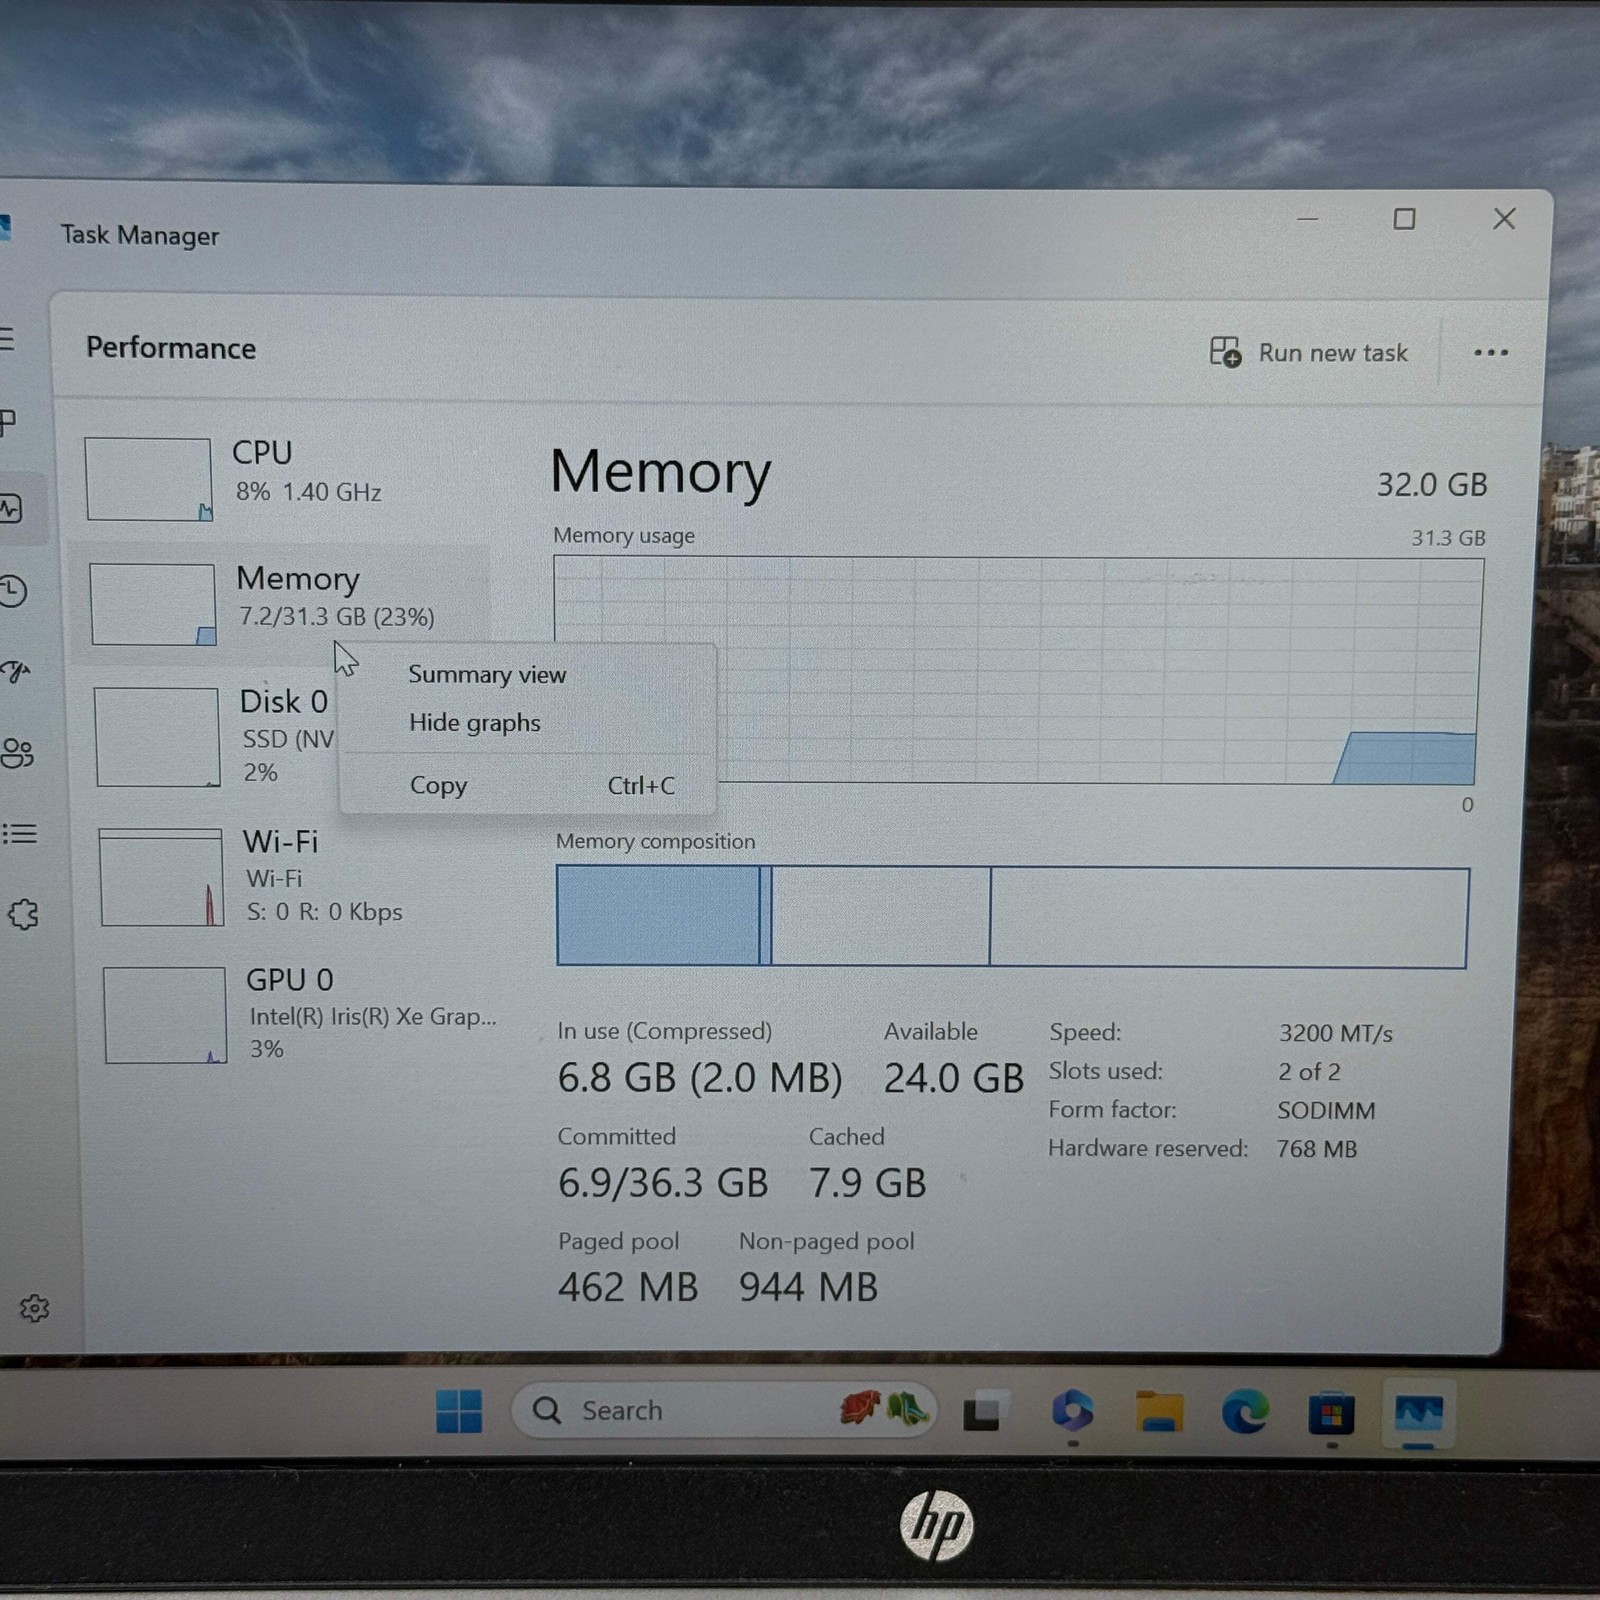The width and height of the screenshot is (1600, 1600).
Task: Open the Services sidebar icon
Action: [x=23, y=914]
